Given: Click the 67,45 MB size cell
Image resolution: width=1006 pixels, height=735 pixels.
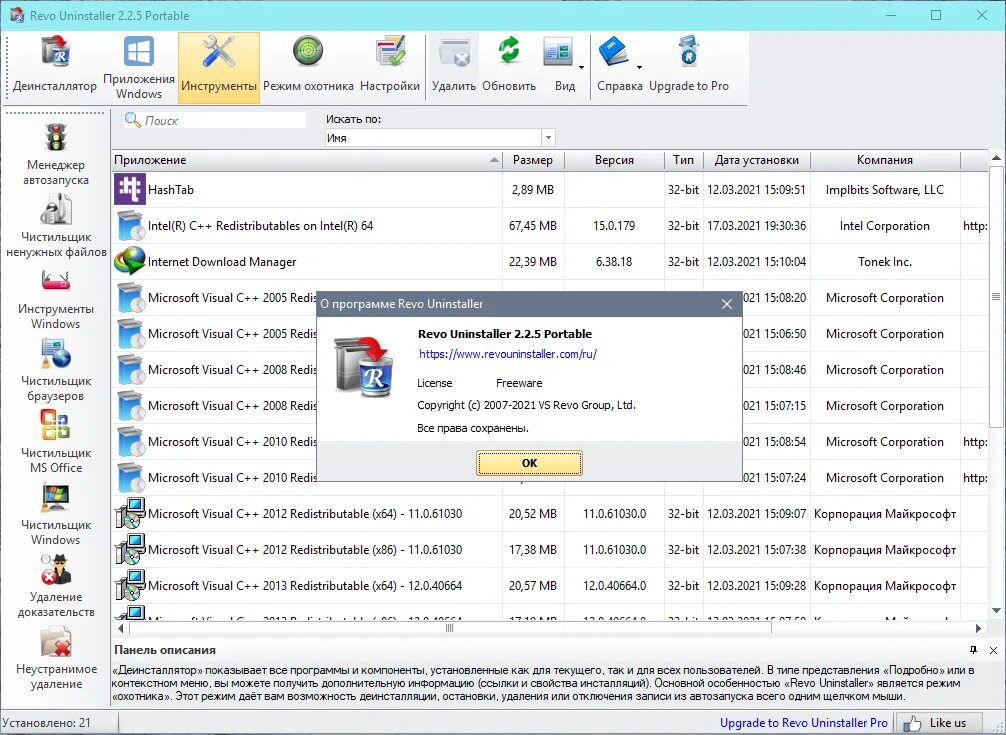Looking at the screenshot, I should (533, 226).
